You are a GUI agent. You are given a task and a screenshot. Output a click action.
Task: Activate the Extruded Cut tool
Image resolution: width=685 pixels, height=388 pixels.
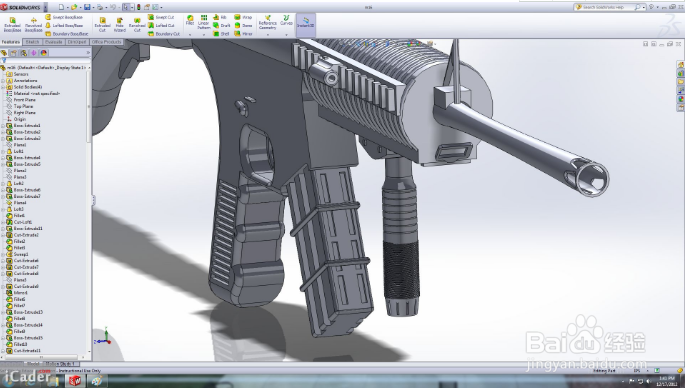click(x=102, y=24)
